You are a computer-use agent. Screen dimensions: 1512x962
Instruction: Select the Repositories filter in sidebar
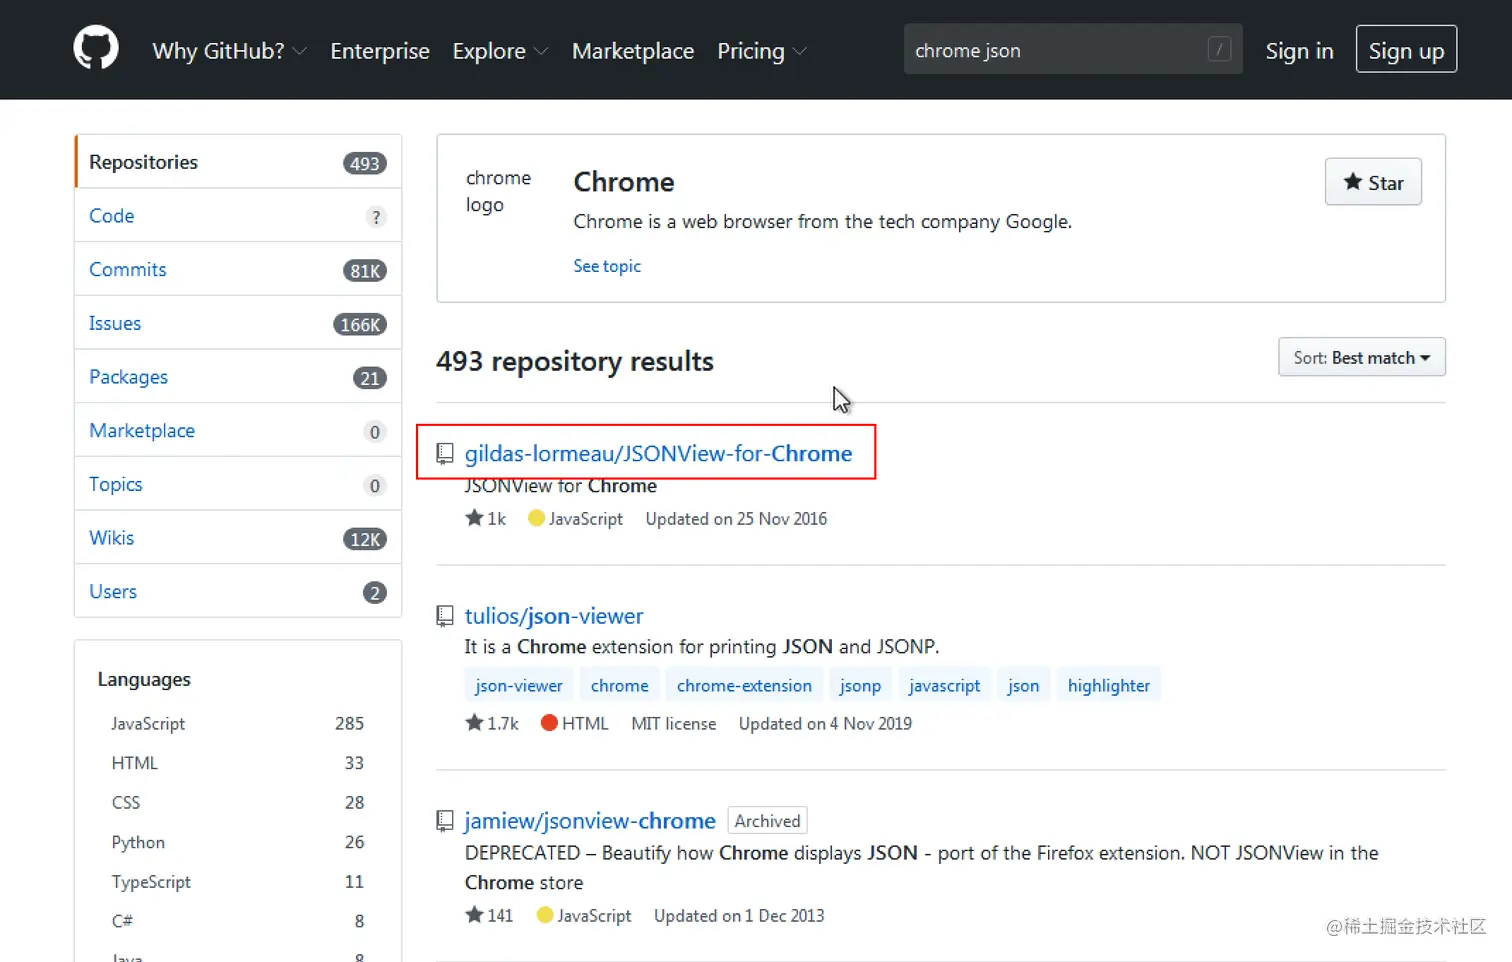(238, 162)
